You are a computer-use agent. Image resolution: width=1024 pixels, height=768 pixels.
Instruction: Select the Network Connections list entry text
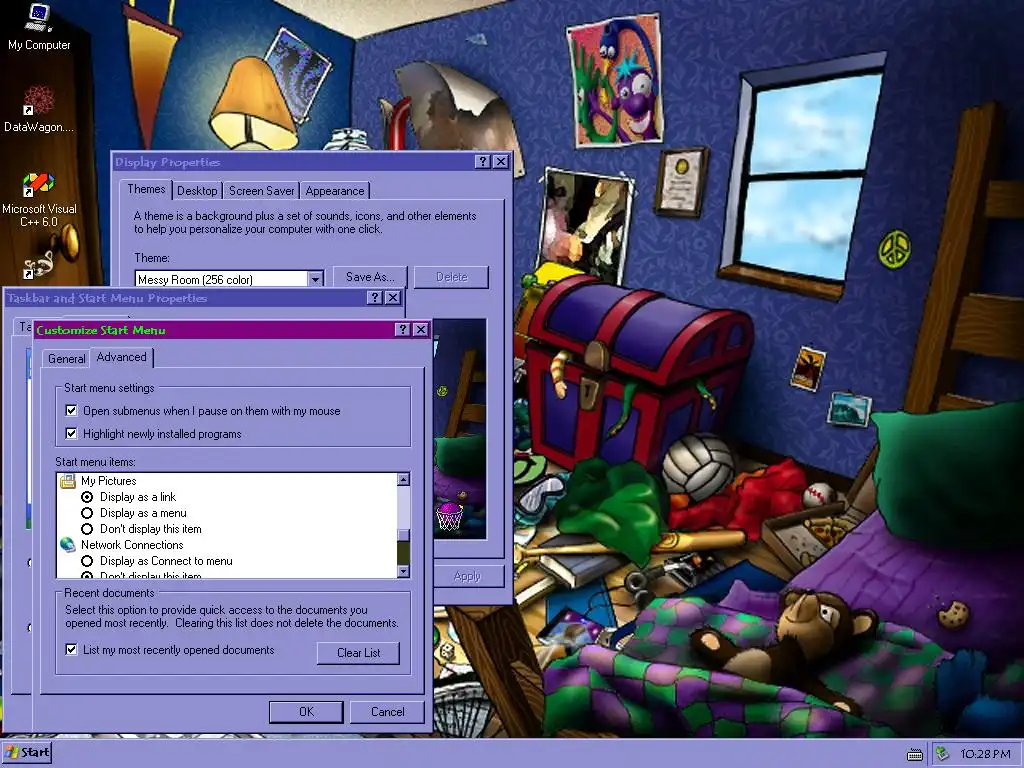(x=132, y=545)
